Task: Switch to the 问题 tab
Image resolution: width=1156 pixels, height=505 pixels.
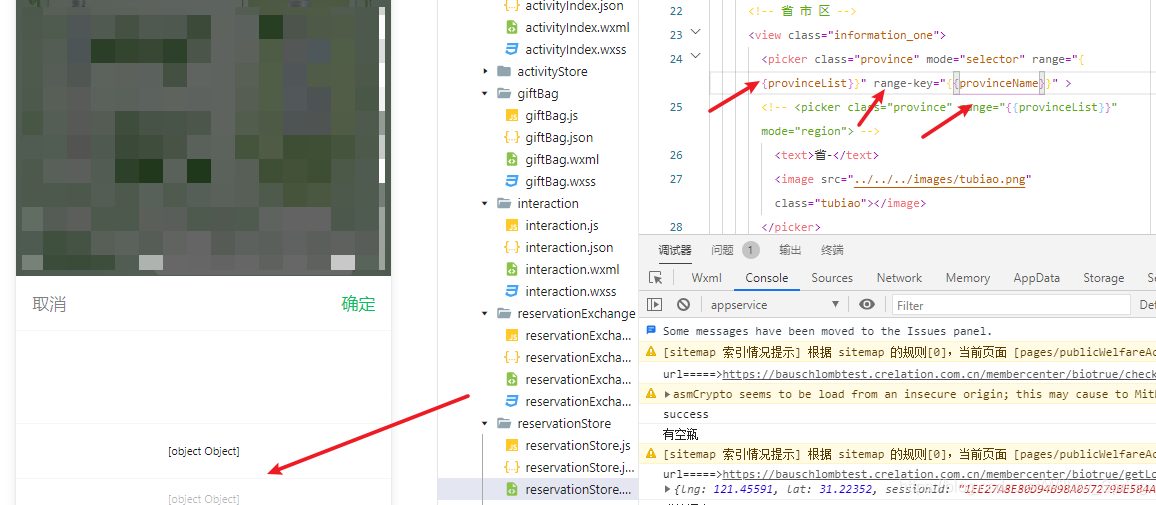Action: point(722,250)
